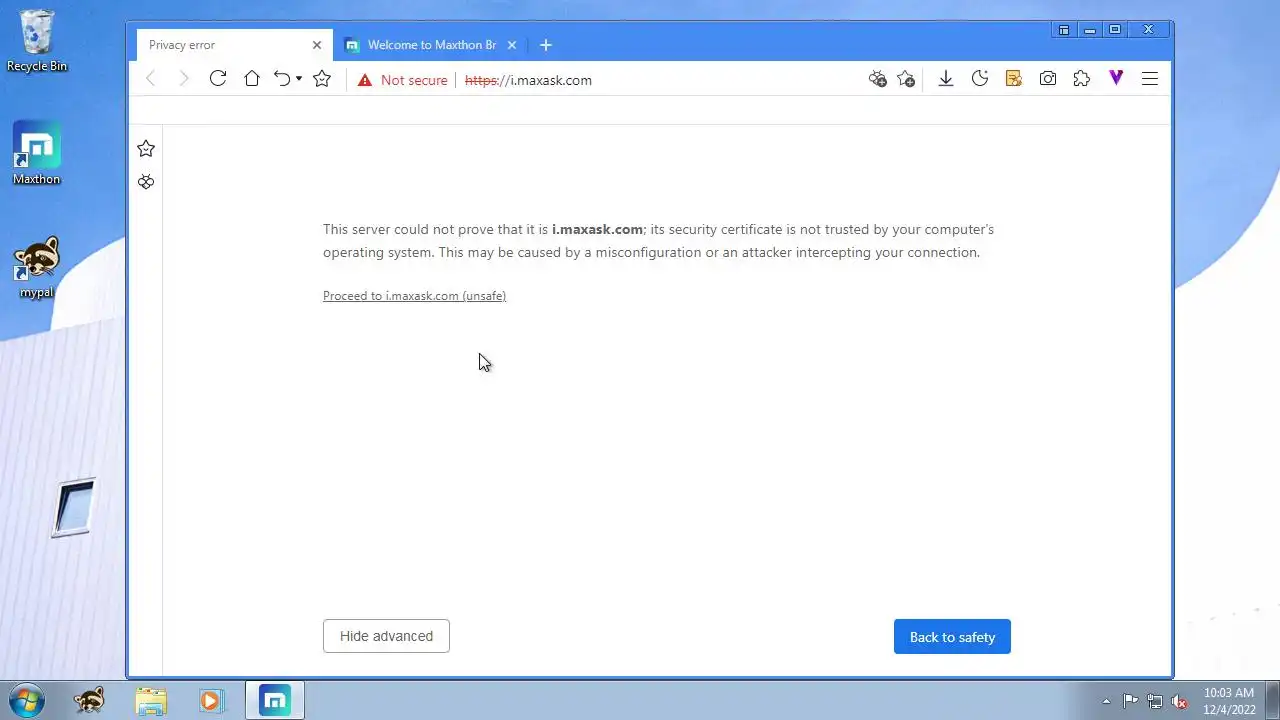Click the Maxthon taskbar button
This screenshot has width=1280, height=720.
[275, 700]
